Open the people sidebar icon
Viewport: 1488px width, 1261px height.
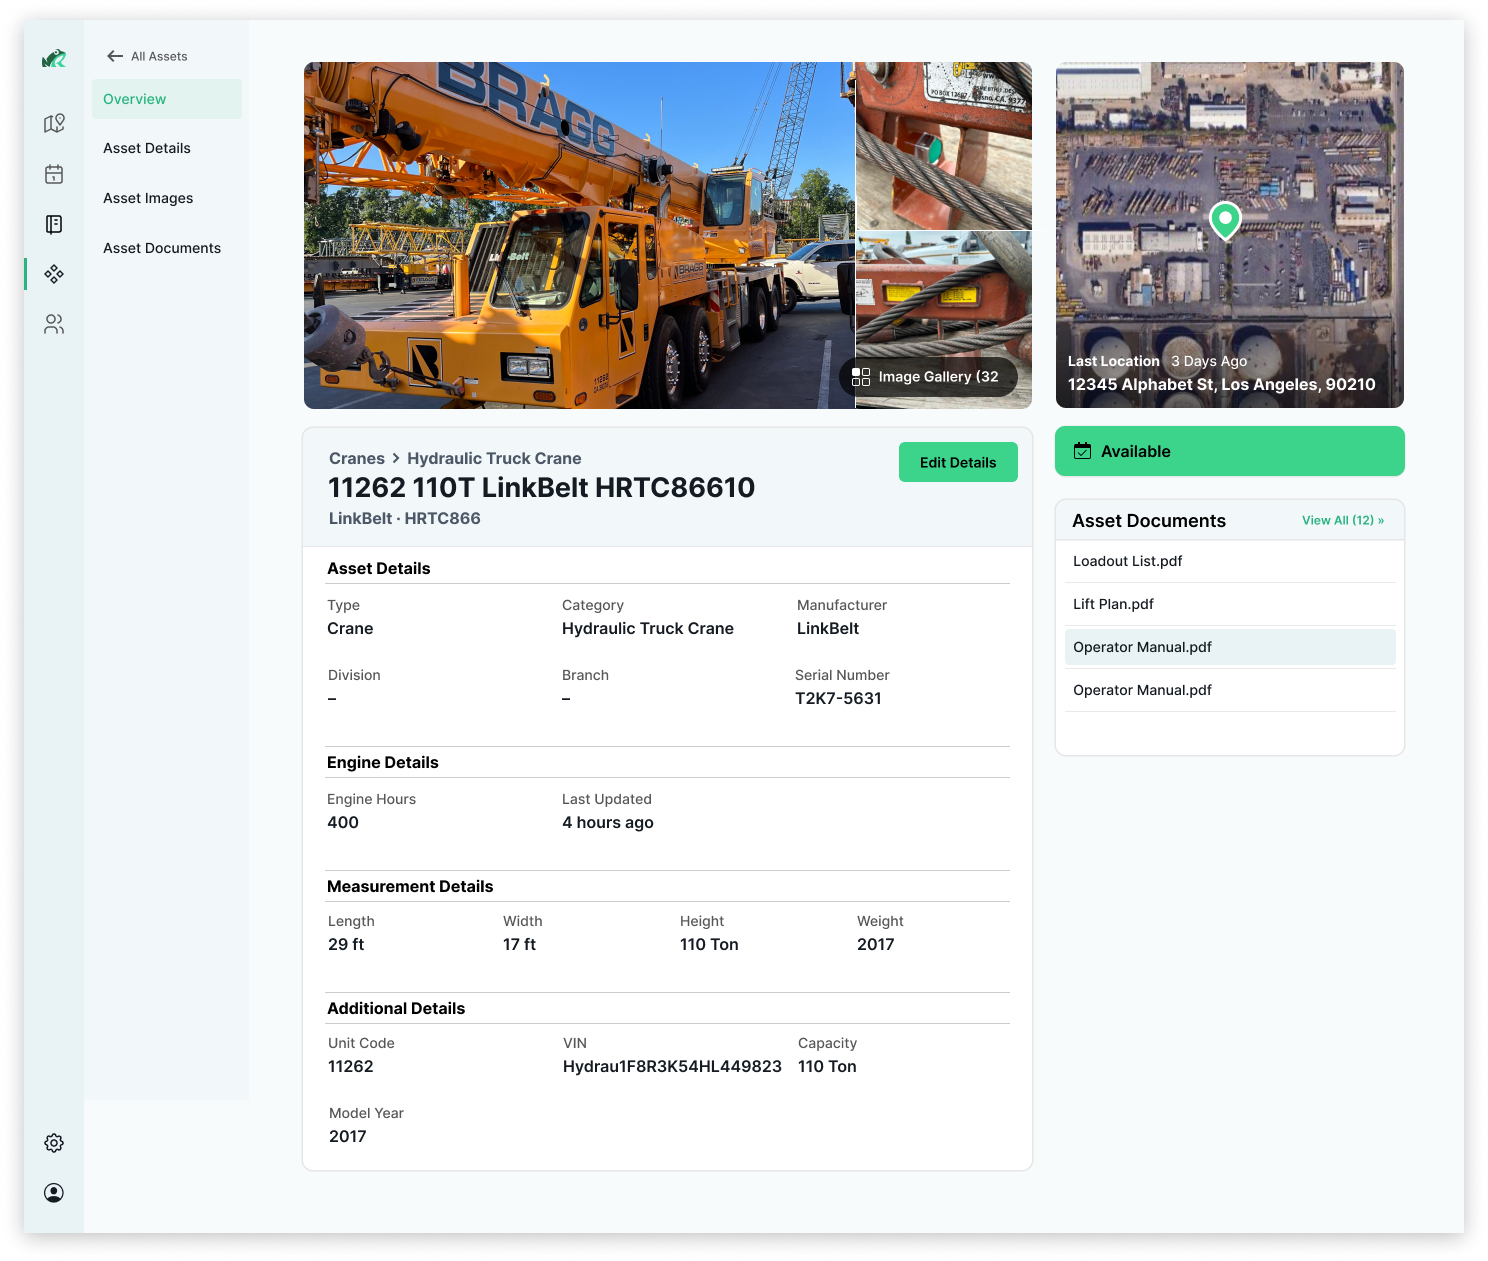54,324
